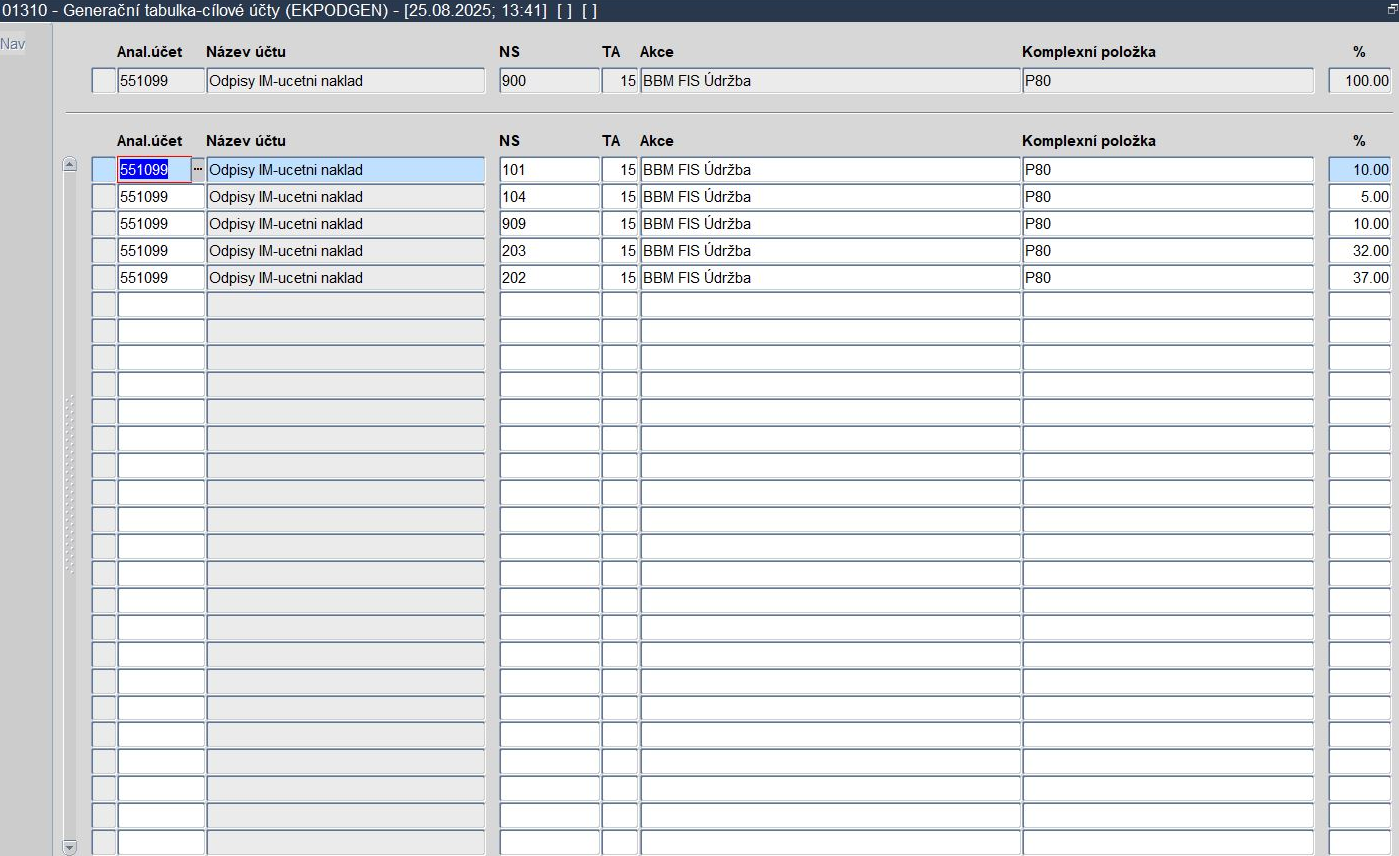1399x856 pixels.
Task: Click the NS field containing 104
Action: 549,197
